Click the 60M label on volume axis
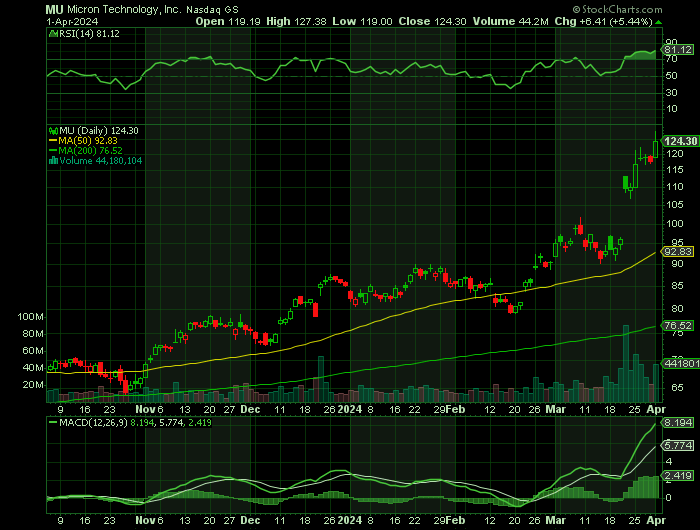 click(33, 351)
